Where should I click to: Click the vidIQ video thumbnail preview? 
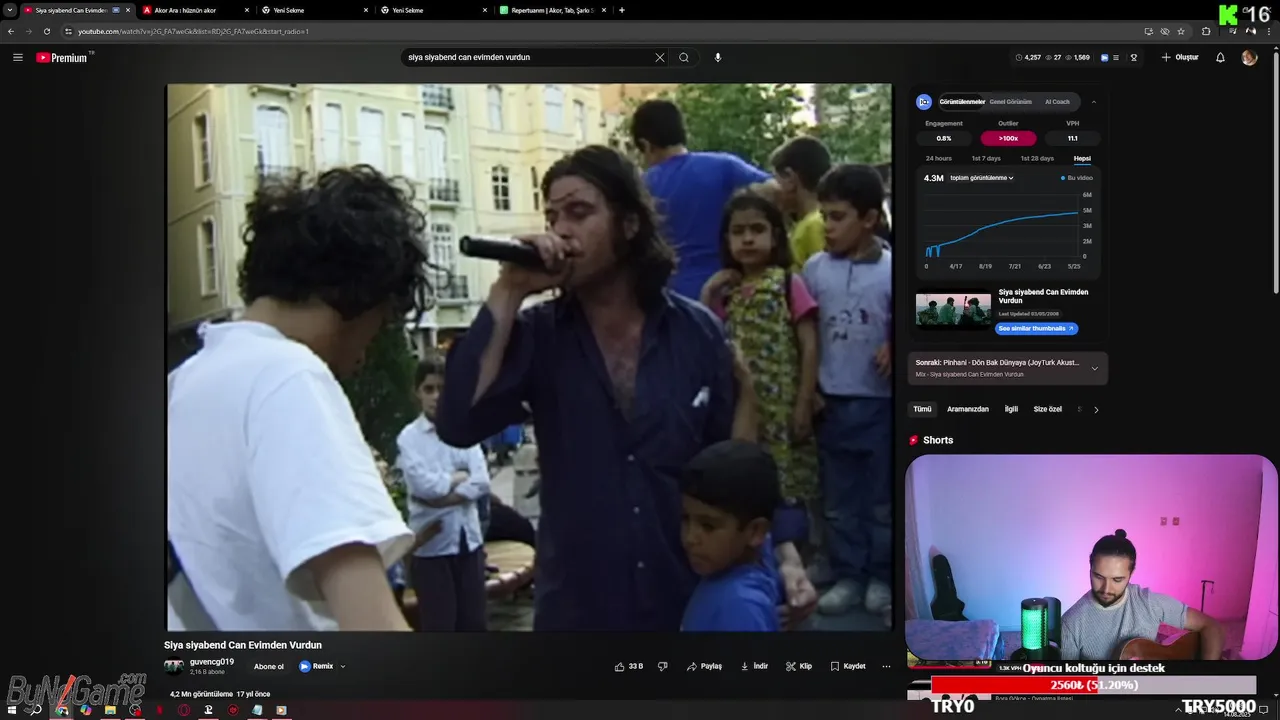[953, 311]
